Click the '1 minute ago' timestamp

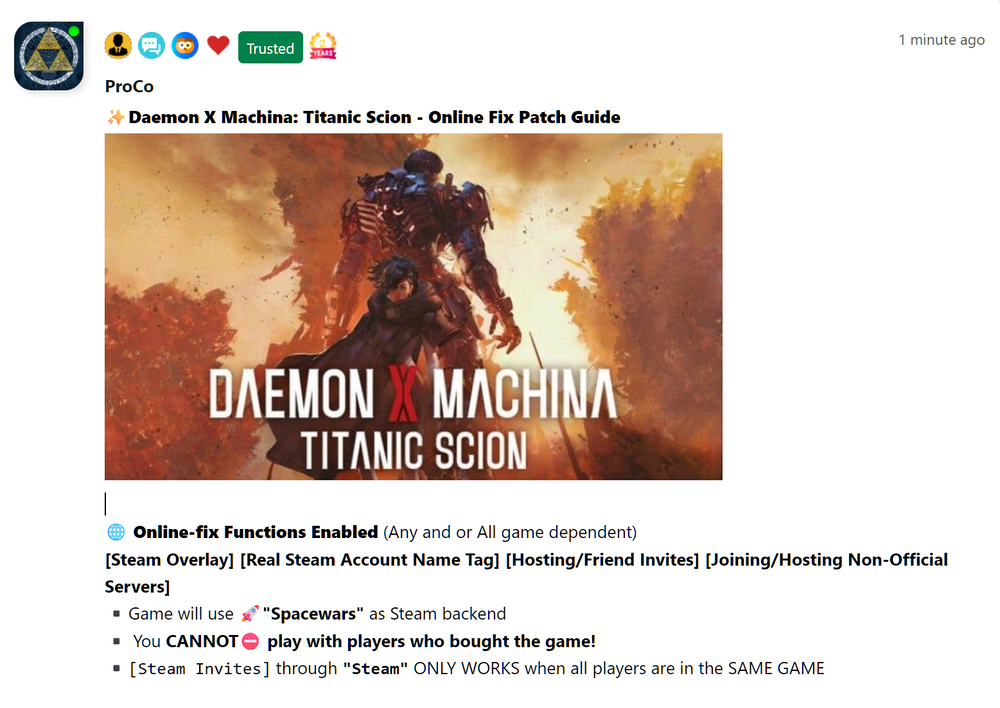[941, 40]
